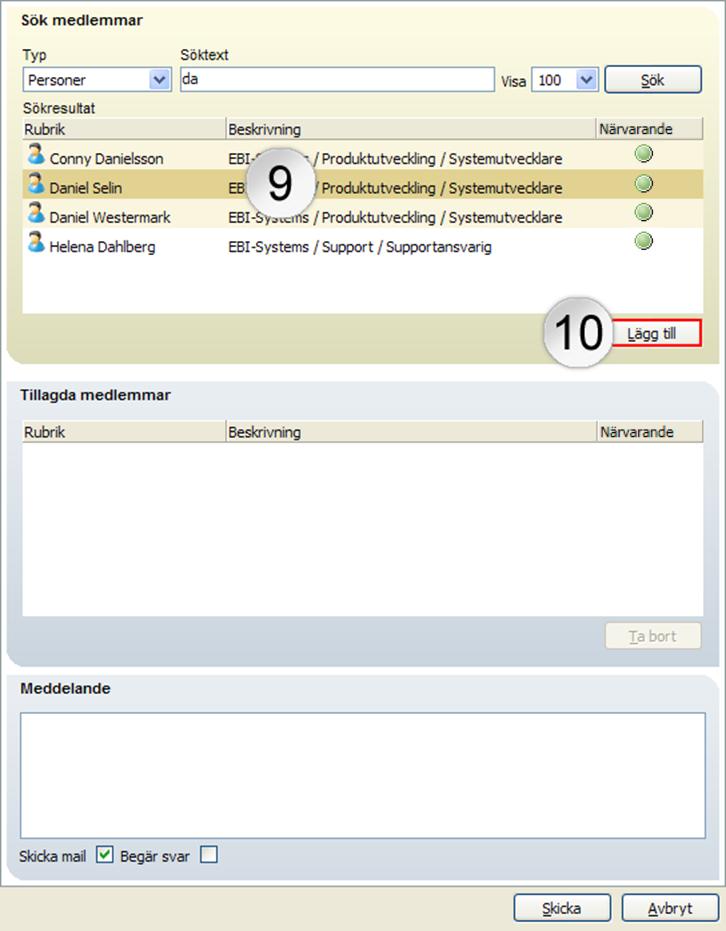Image resolution: width=726 pixels, height=931 pixels.
Task: Click Daniel Selin's person icon
Action: point(36,183)
